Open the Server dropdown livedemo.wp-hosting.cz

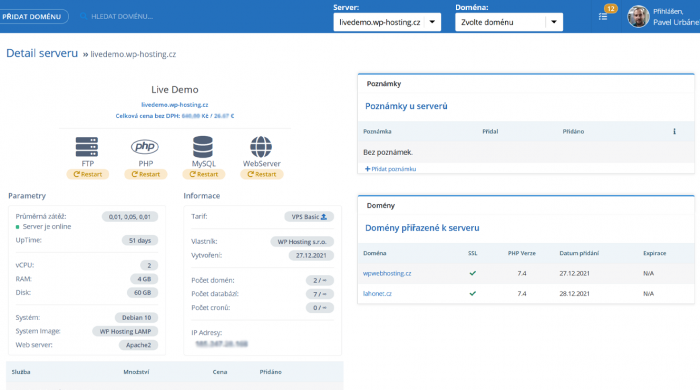pos(387,22)
